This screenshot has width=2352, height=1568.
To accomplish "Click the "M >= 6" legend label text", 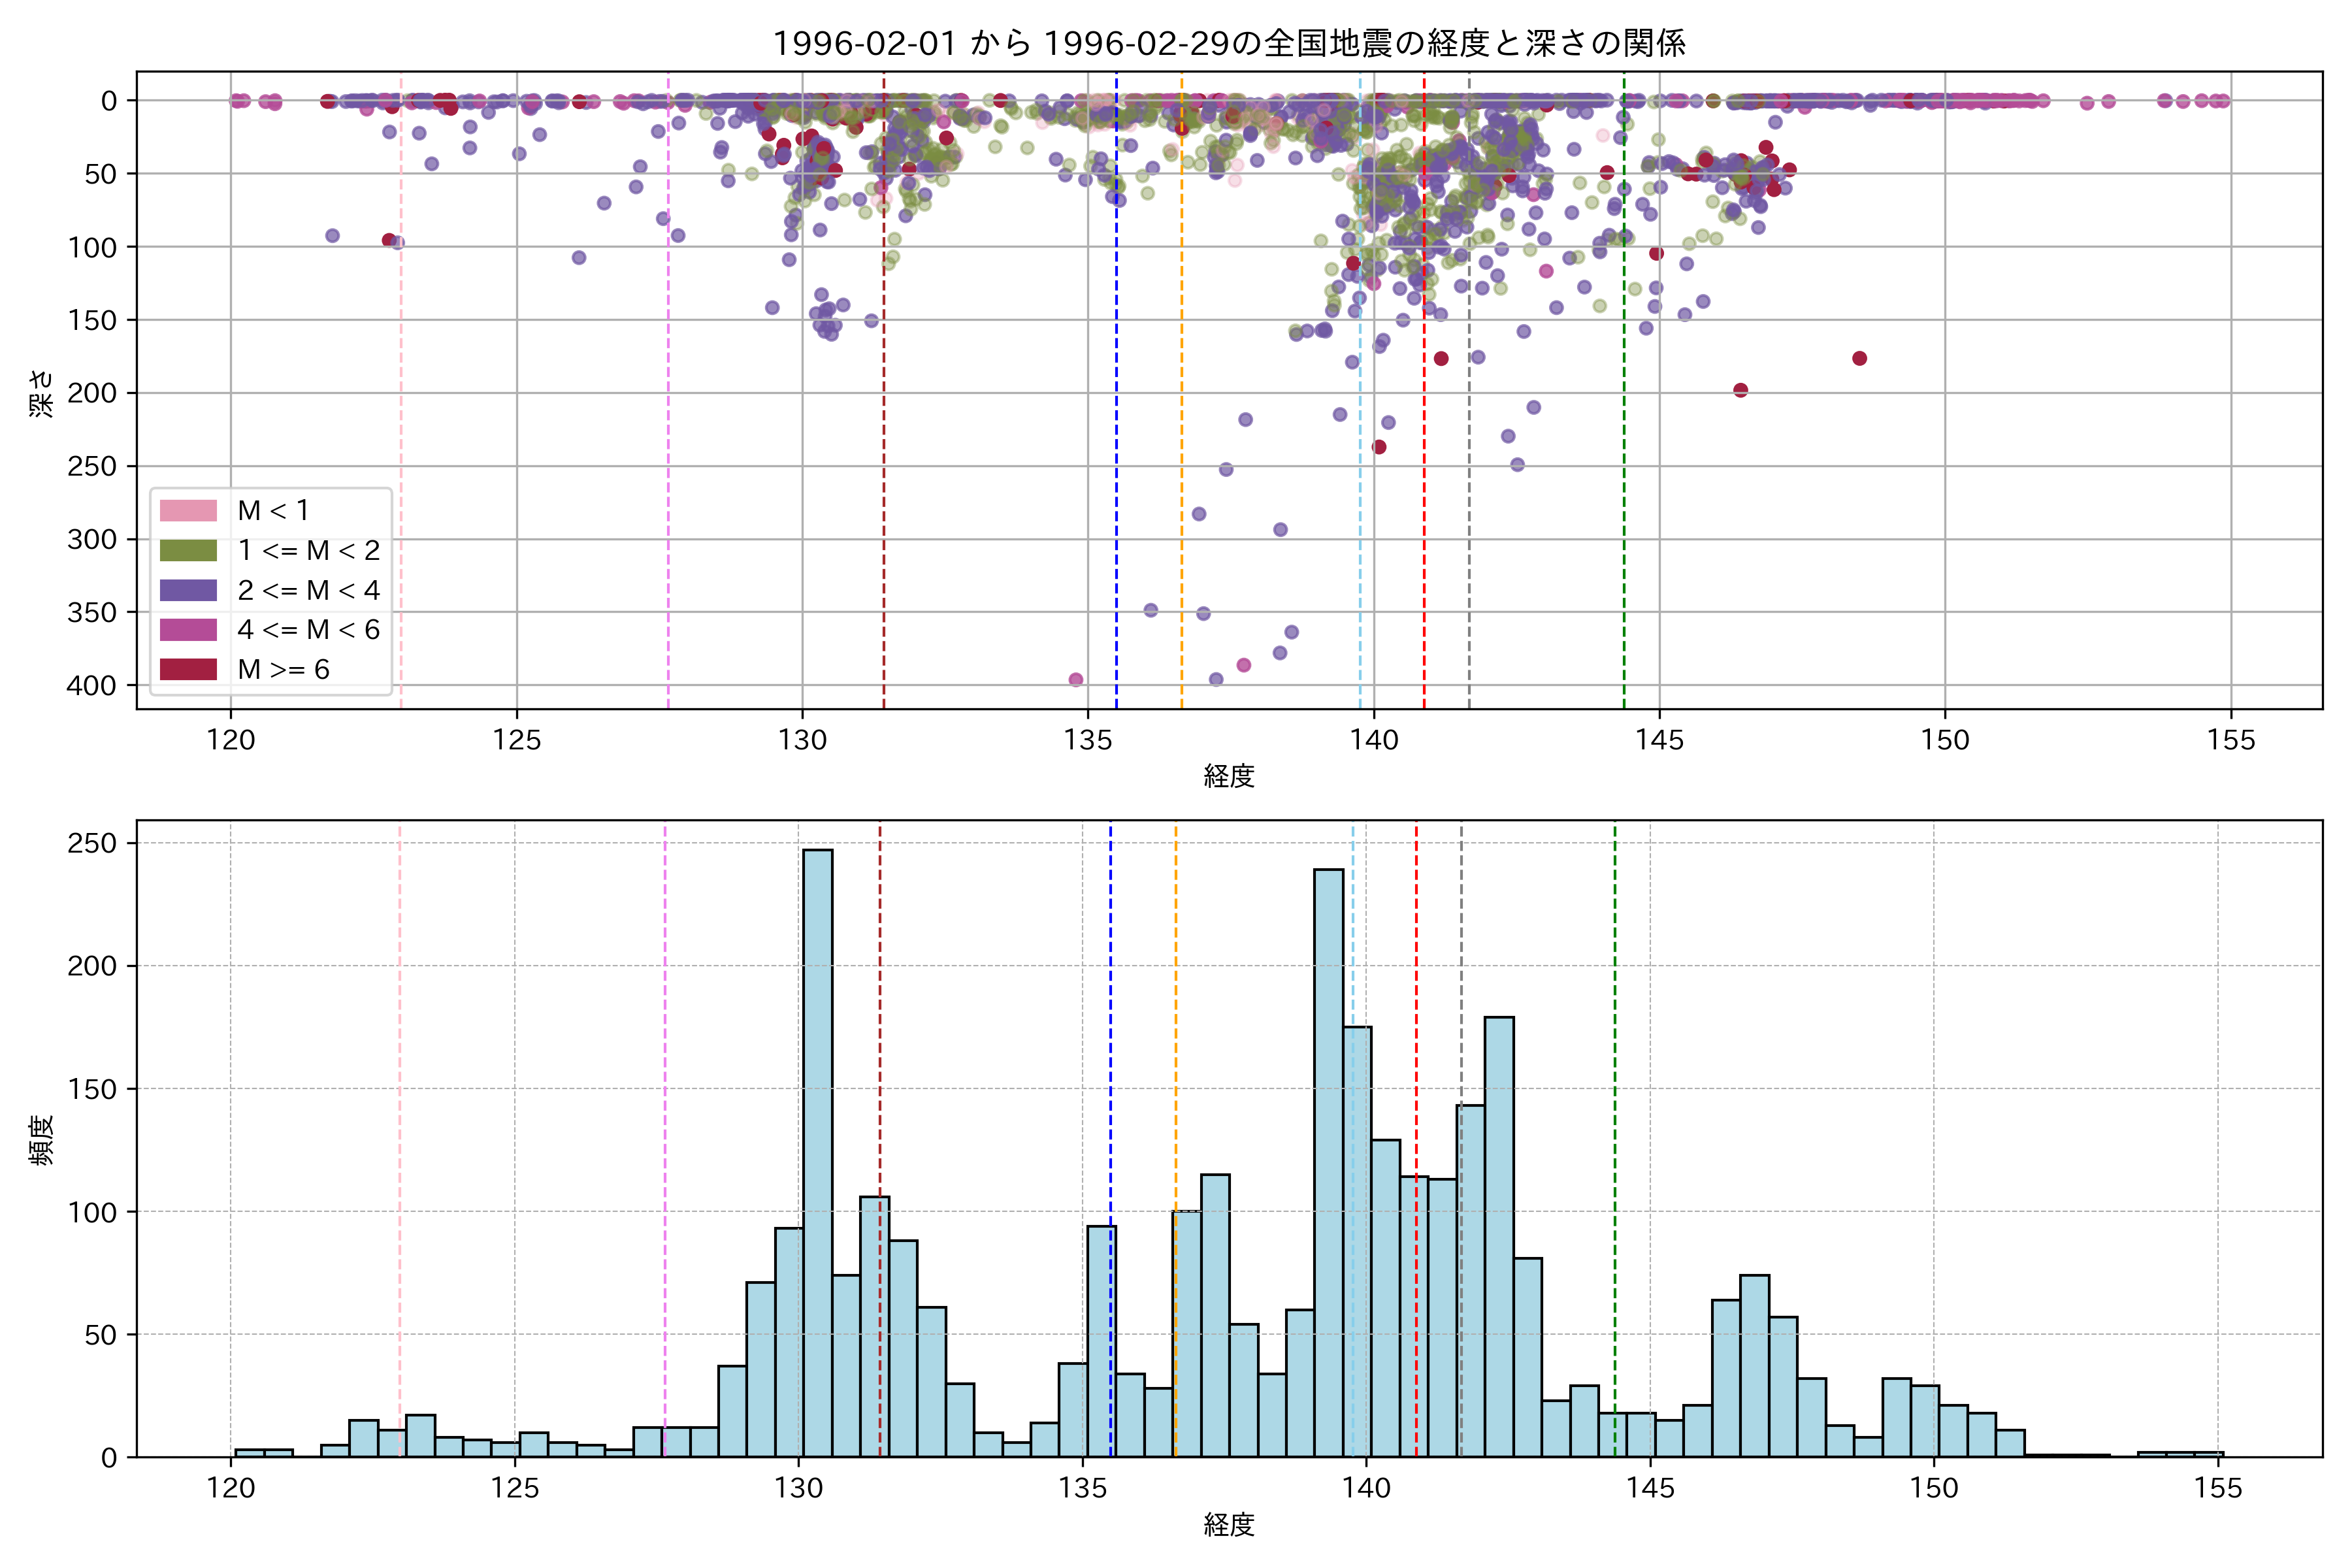I will [284, 670].
